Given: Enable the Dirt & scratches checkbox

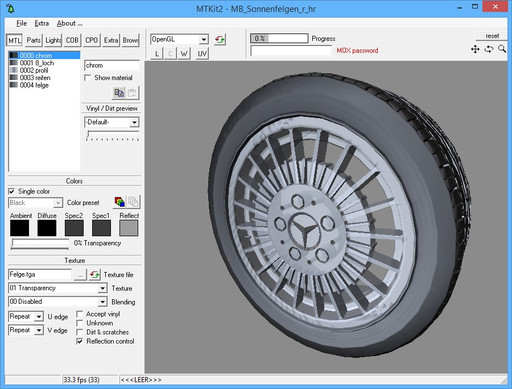Looking at the screenshot, I should click(80, 332).
